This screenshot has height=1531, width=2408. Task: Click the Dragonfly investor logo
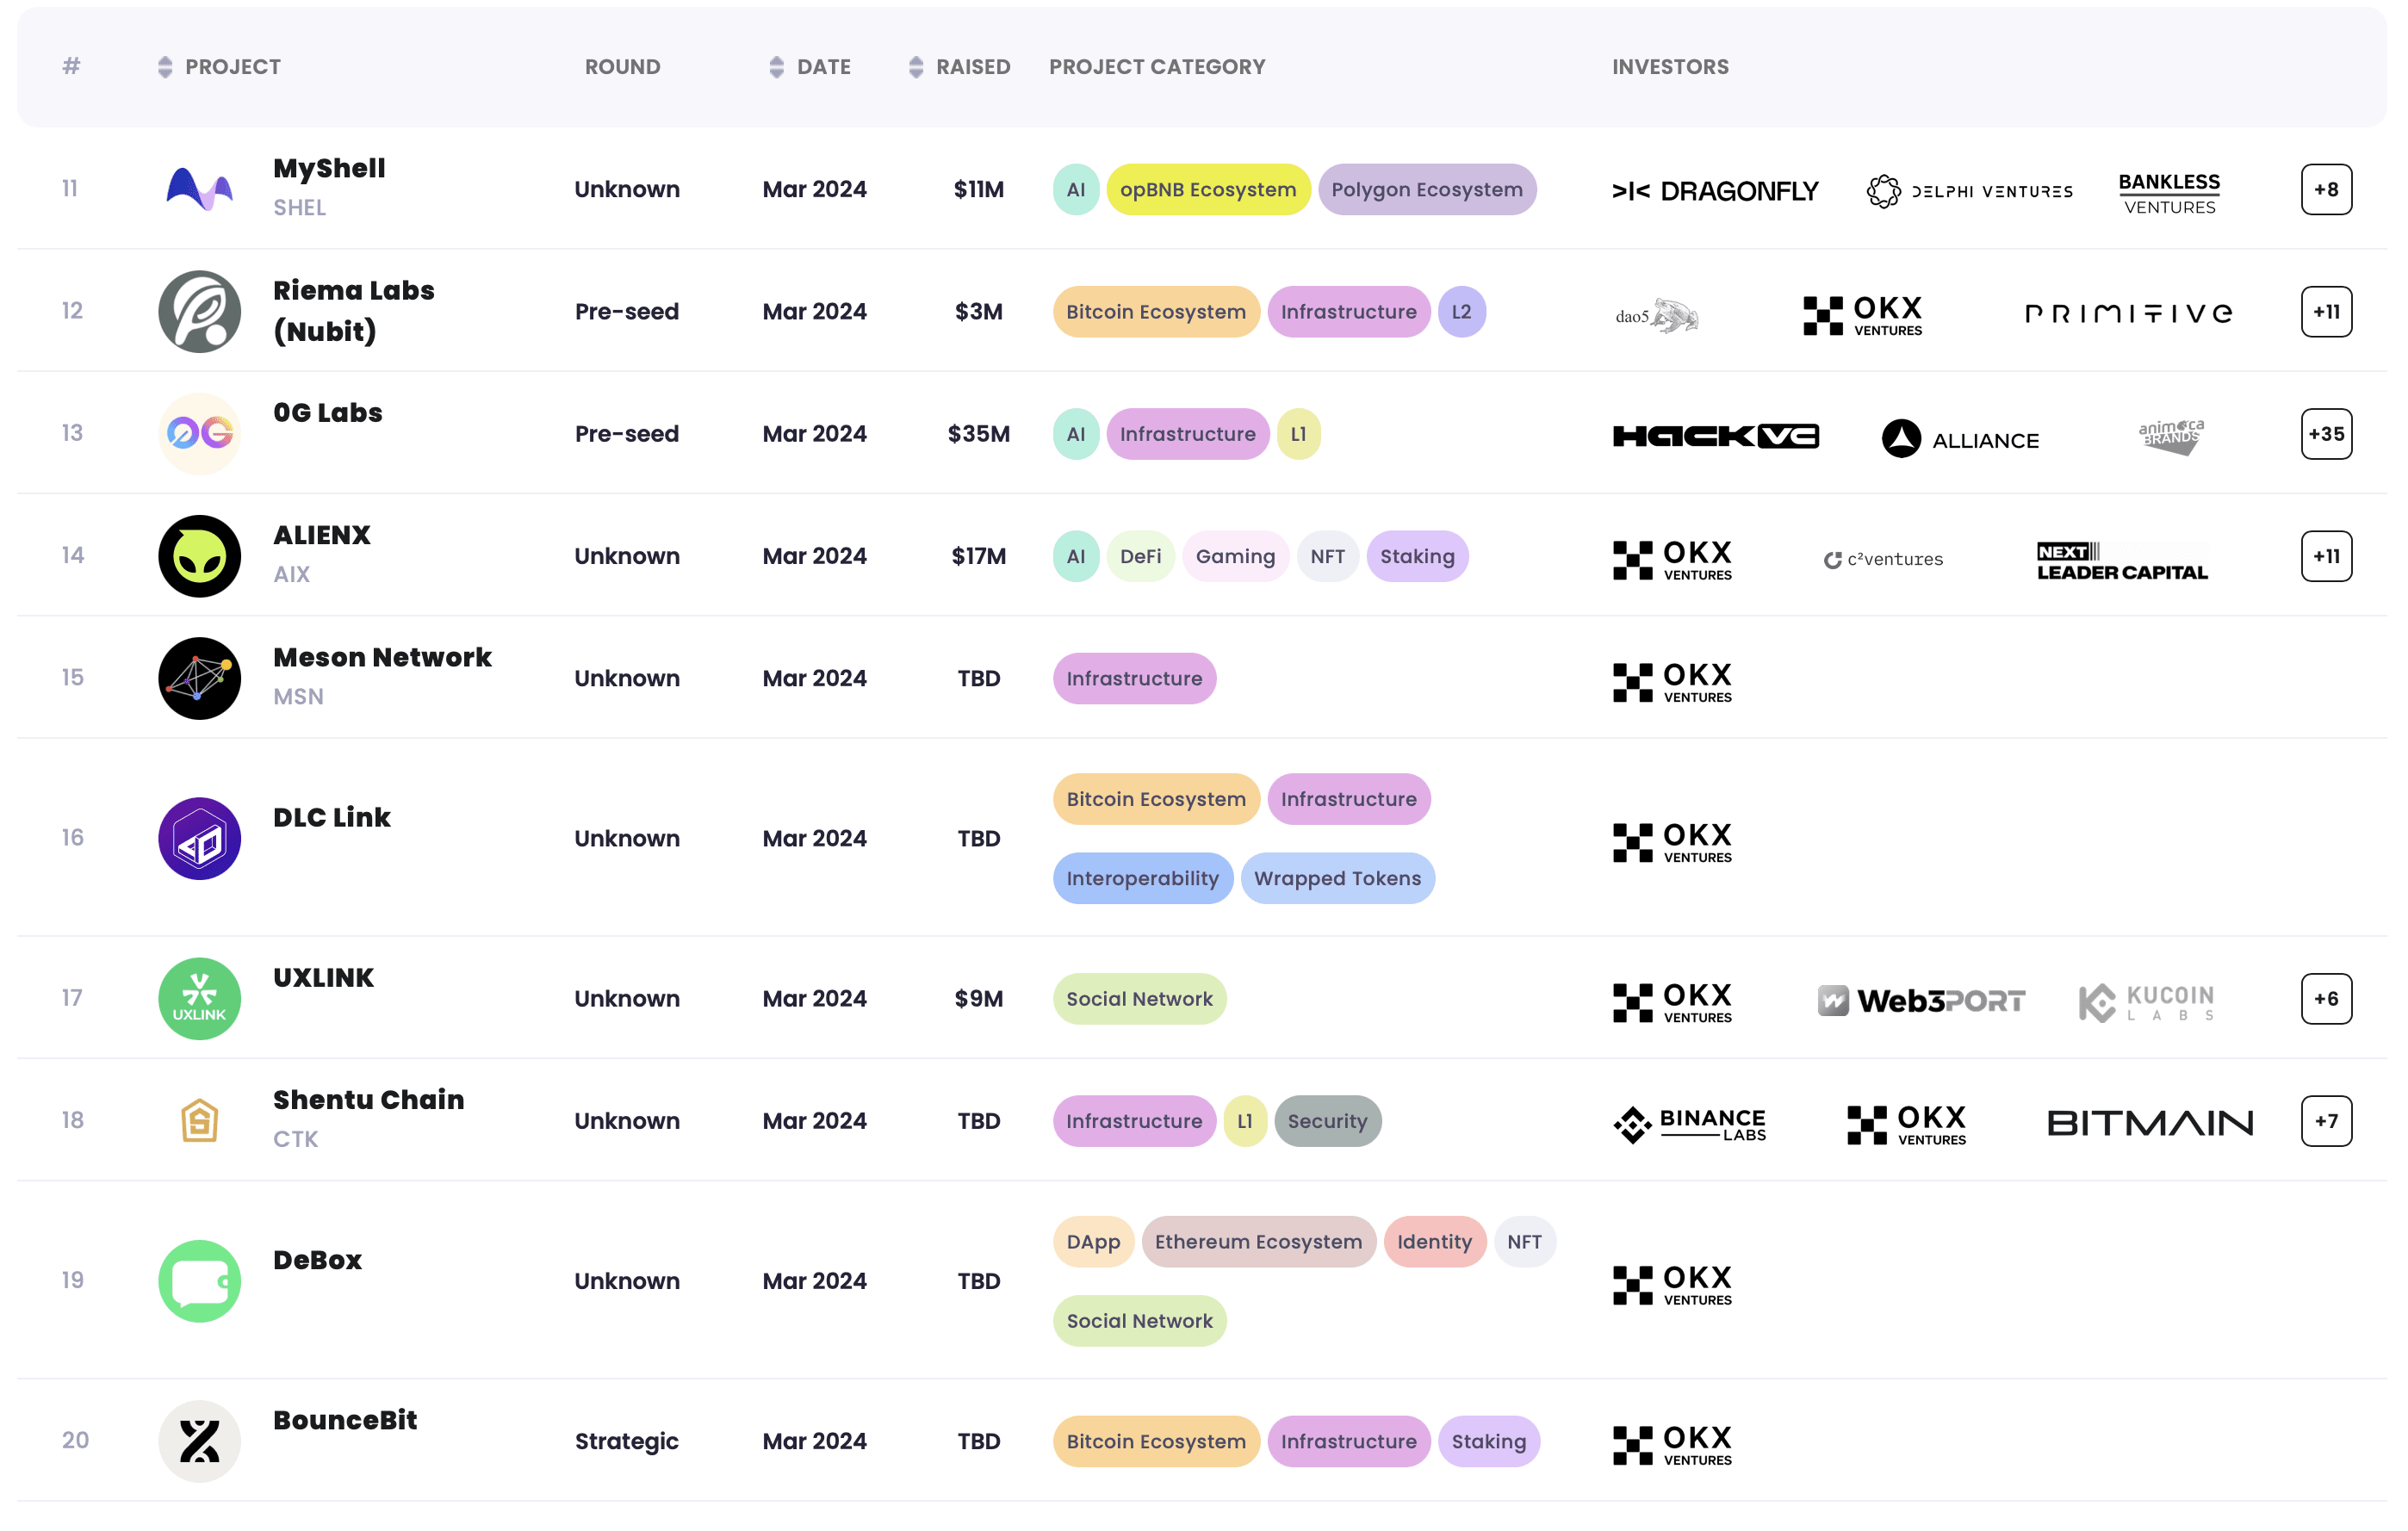[1714, 190]
